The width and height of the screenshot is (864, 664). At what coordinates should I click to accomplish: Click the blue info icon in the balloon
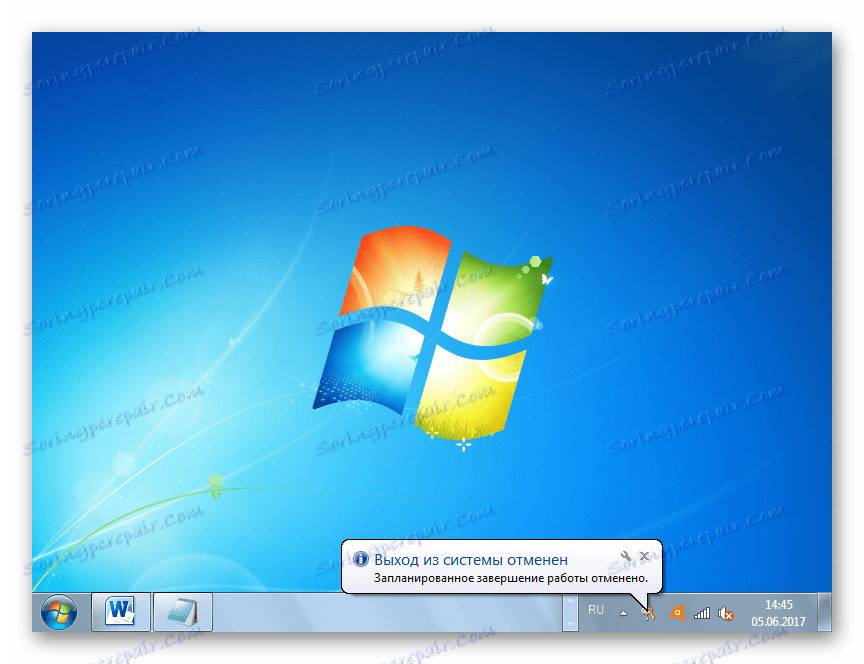[360, 559]
